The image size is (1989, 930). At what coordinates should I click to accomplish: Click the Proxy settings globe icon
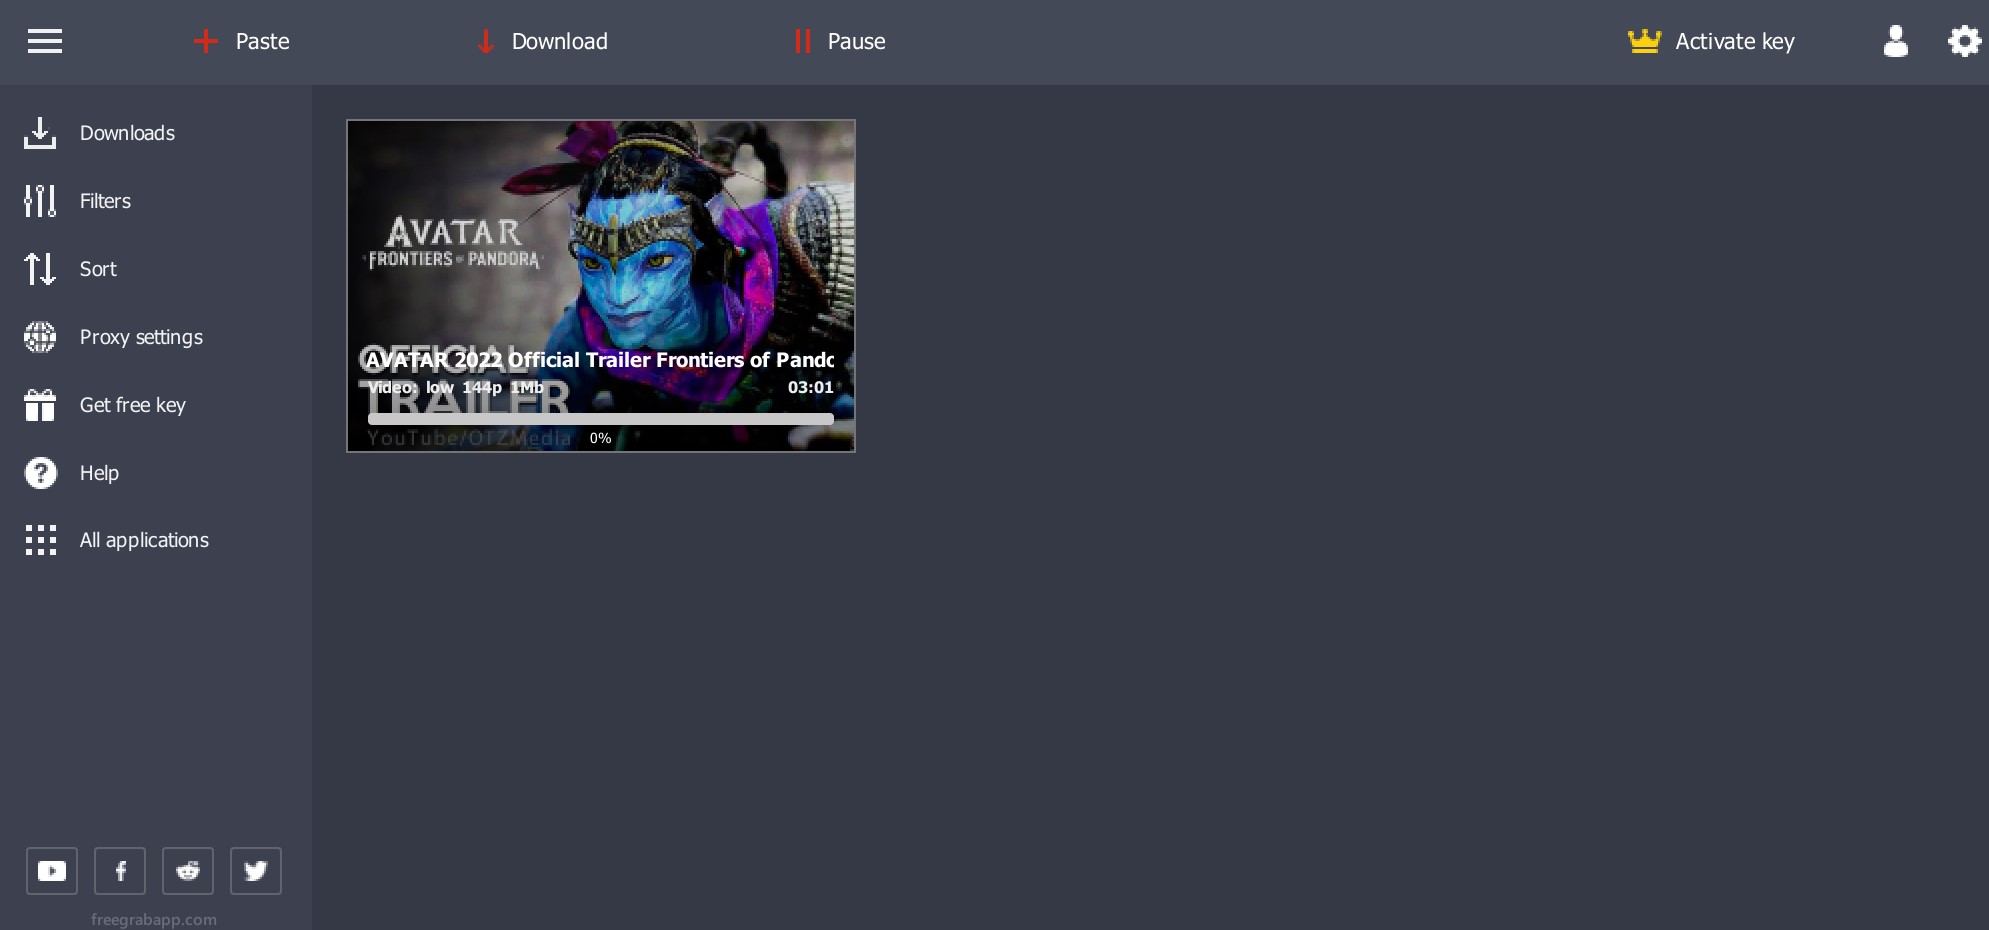[x=40, y=337]
